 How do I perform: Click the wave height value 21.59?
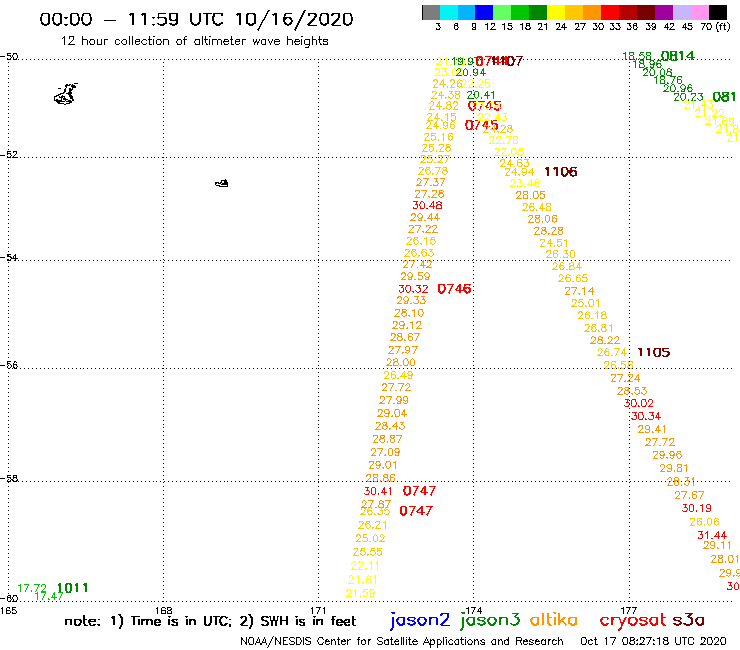click(x=361, y=593)
